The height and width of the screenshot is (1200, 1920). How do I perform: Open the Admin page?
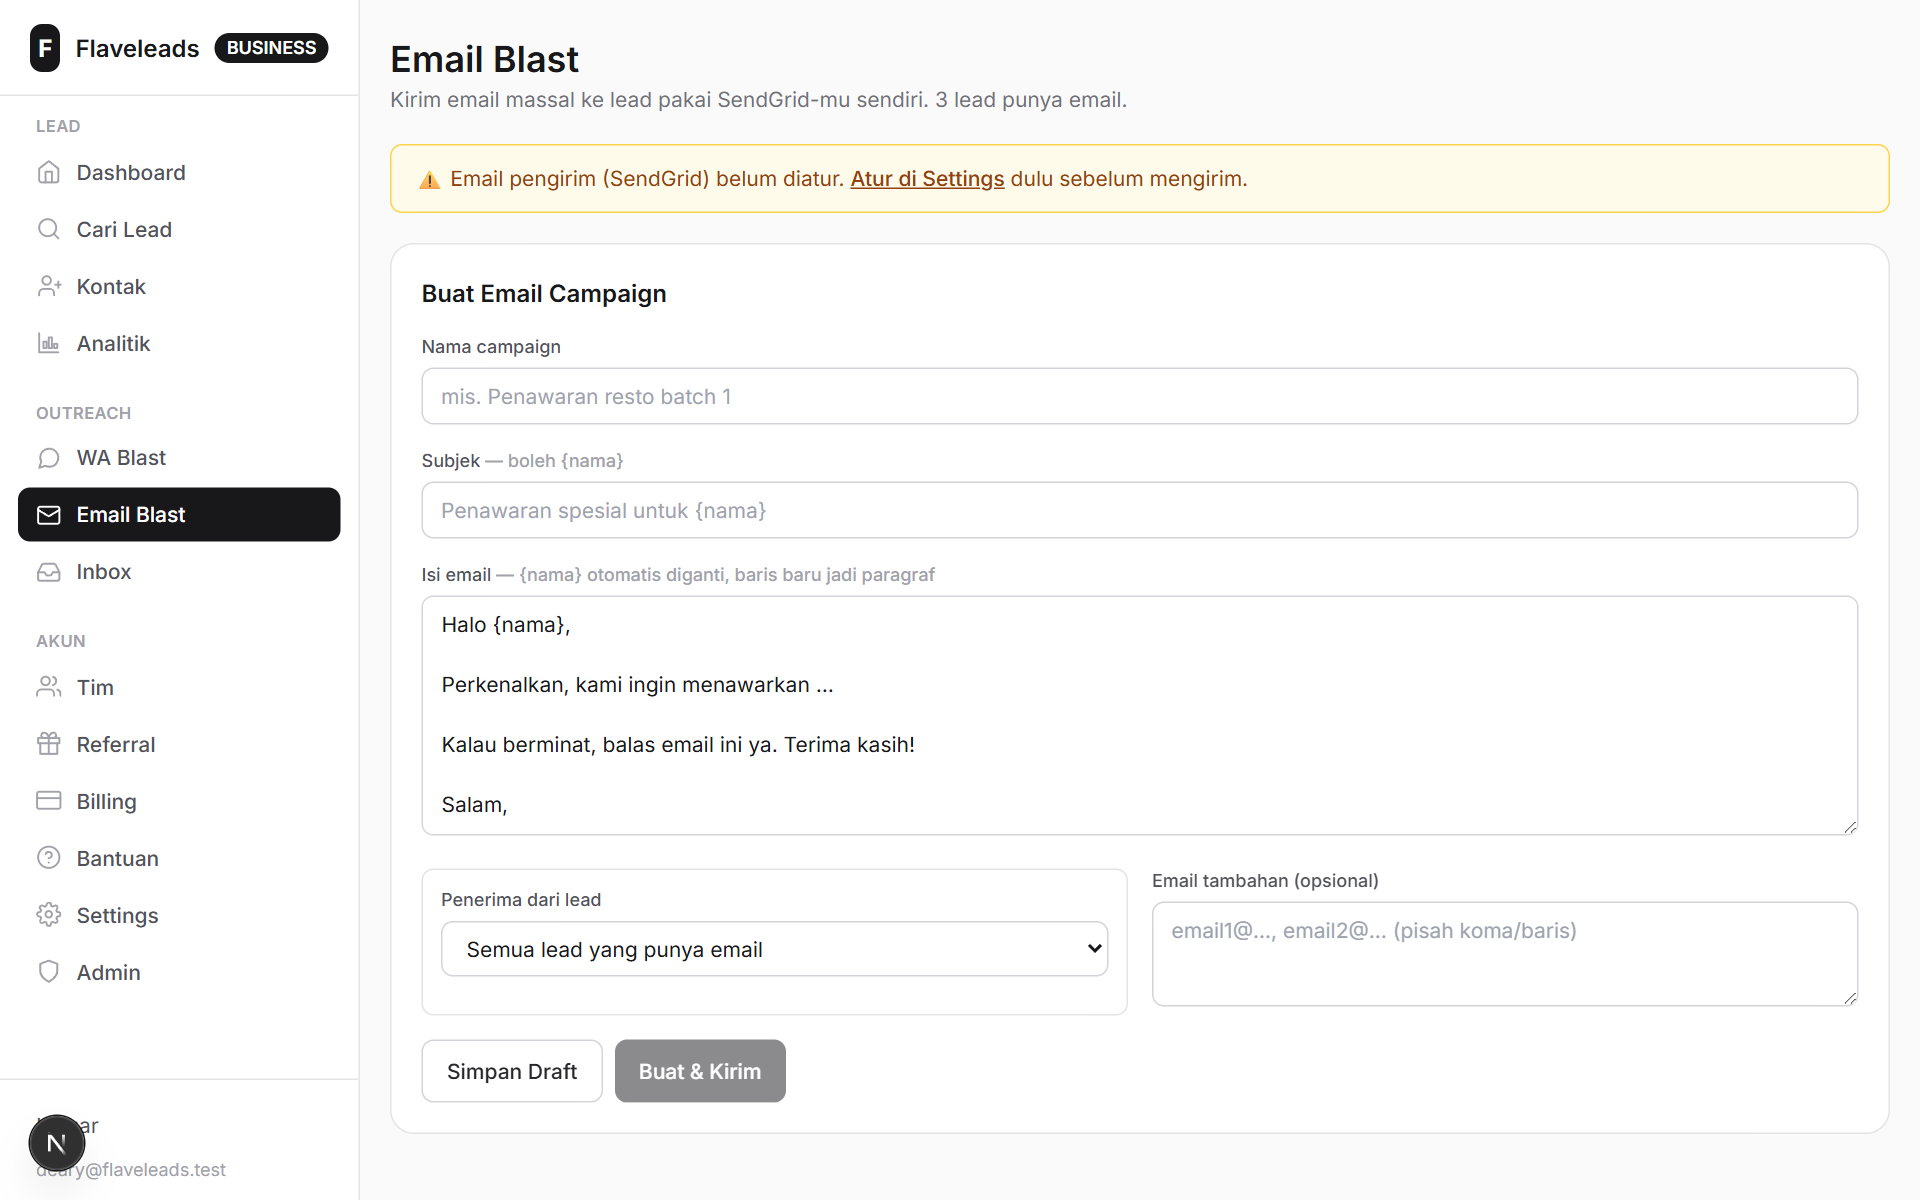(x=179, y=972)
